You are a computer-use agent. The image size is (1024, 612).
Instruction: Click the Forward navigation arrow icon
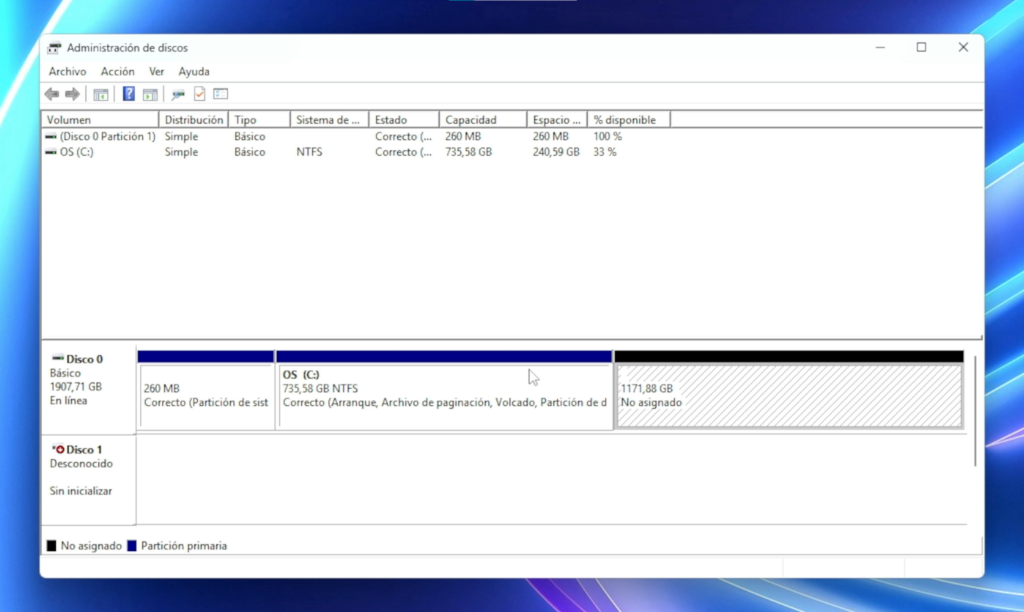[x=70, y=94]
